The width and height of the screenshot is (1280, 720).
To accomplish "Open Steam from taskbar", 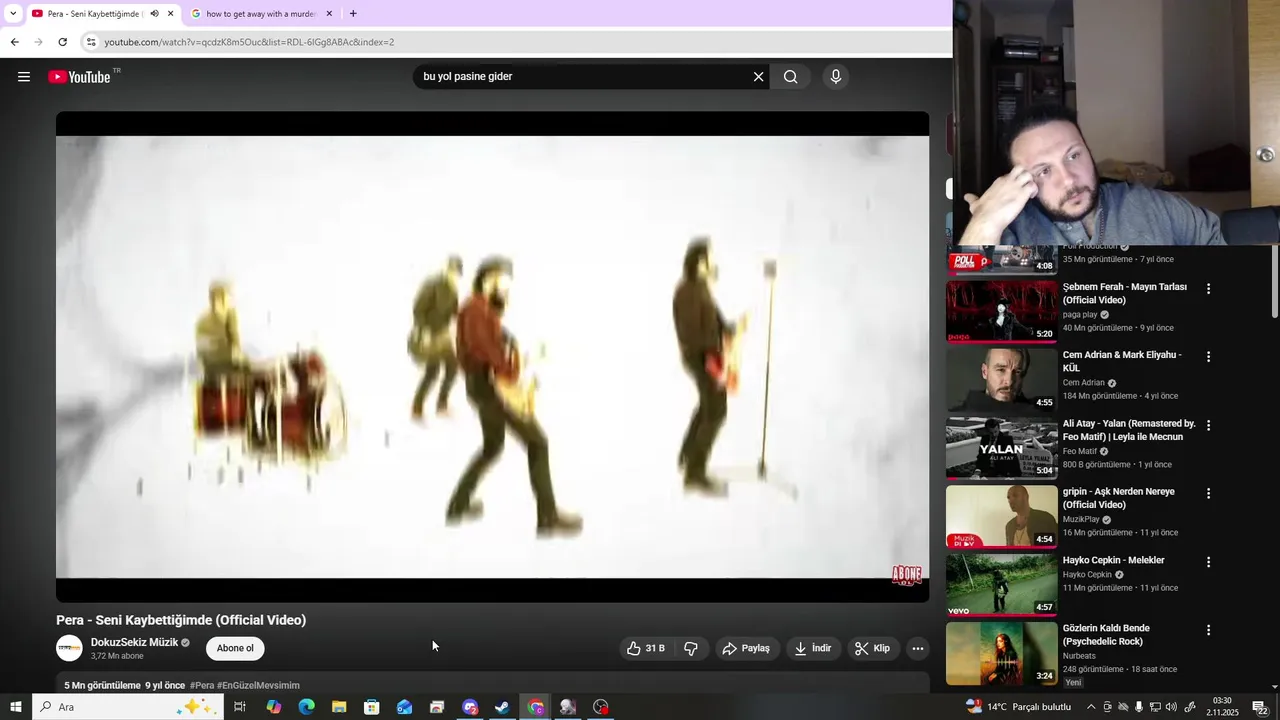I will point(502,707).
